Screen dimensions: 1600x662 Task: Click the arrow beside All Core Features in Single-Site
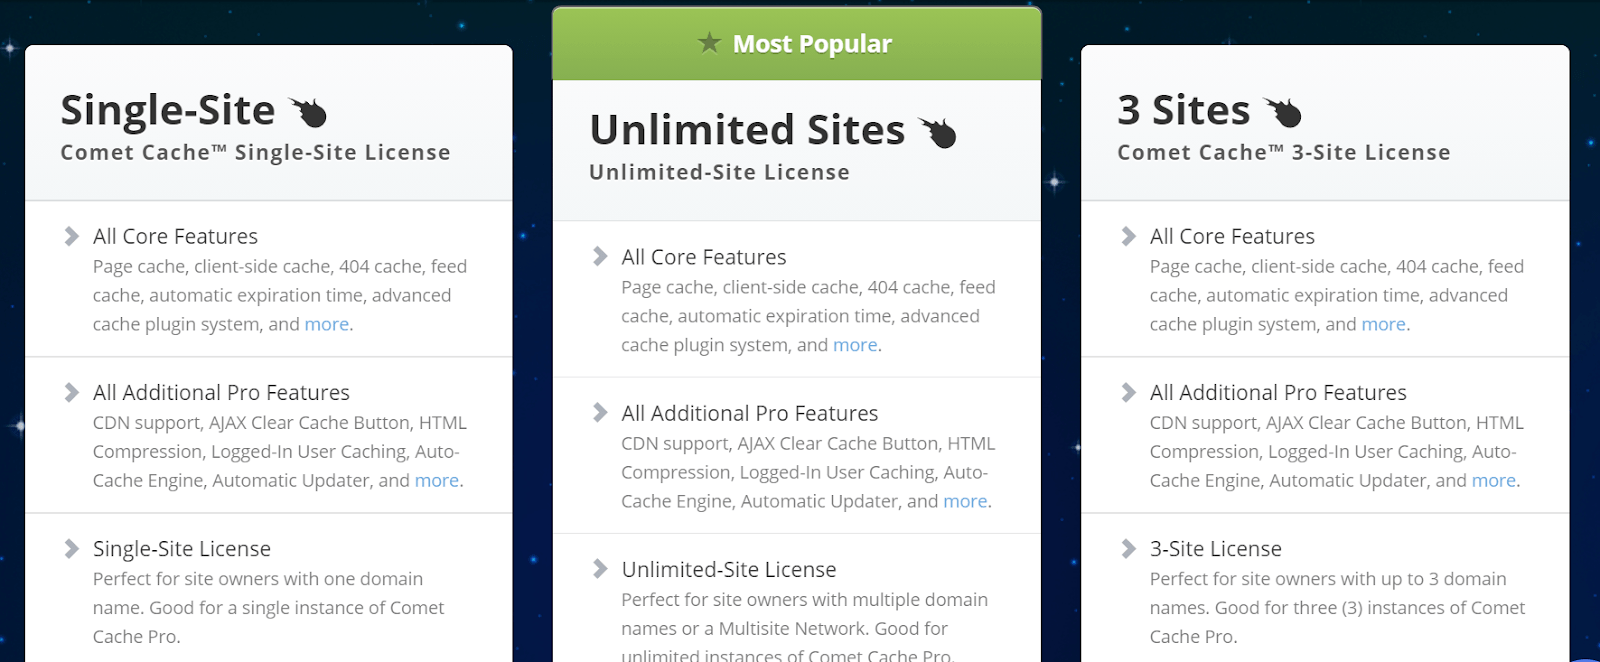click(x=70, y=236)
